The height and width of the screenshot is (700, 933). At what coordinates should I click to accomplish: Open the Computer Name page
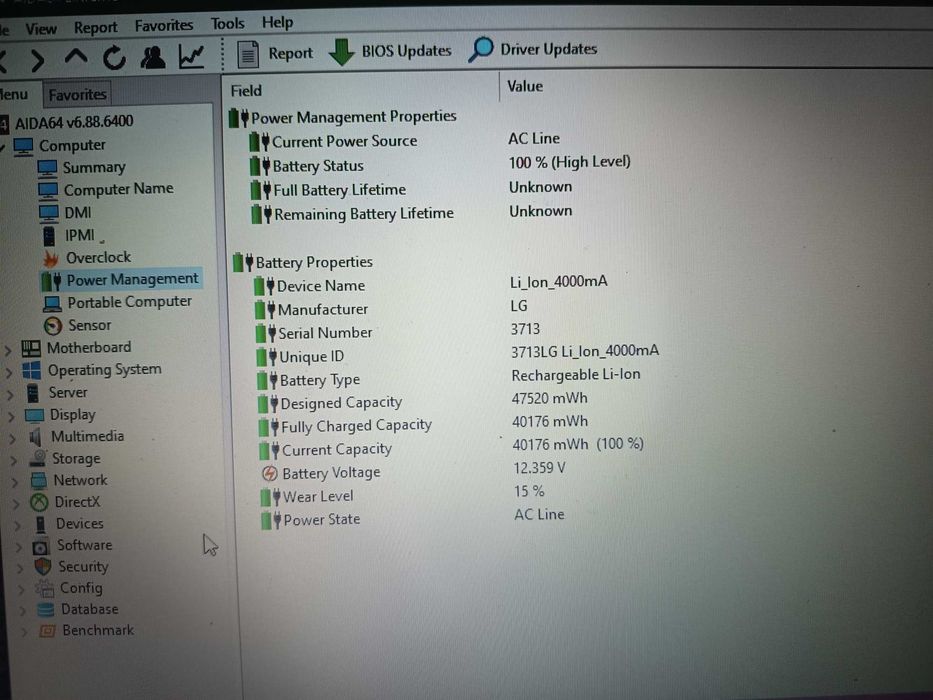[105, 189]
